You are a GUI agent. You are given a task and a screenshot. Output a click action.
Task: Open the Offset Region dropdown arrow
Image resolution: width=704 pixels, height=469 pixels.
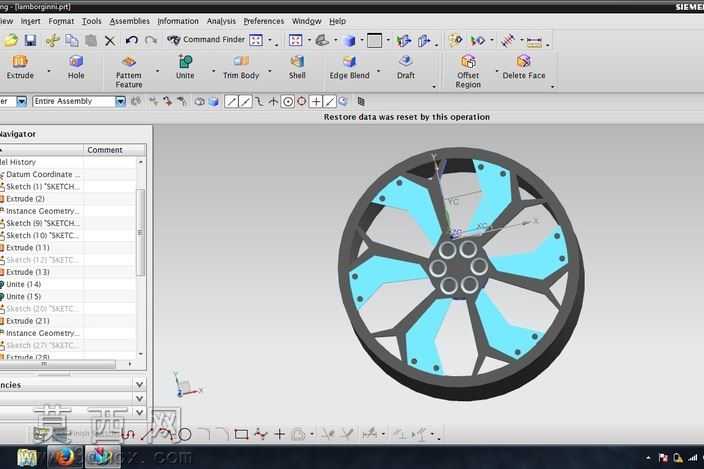(497, 71)
